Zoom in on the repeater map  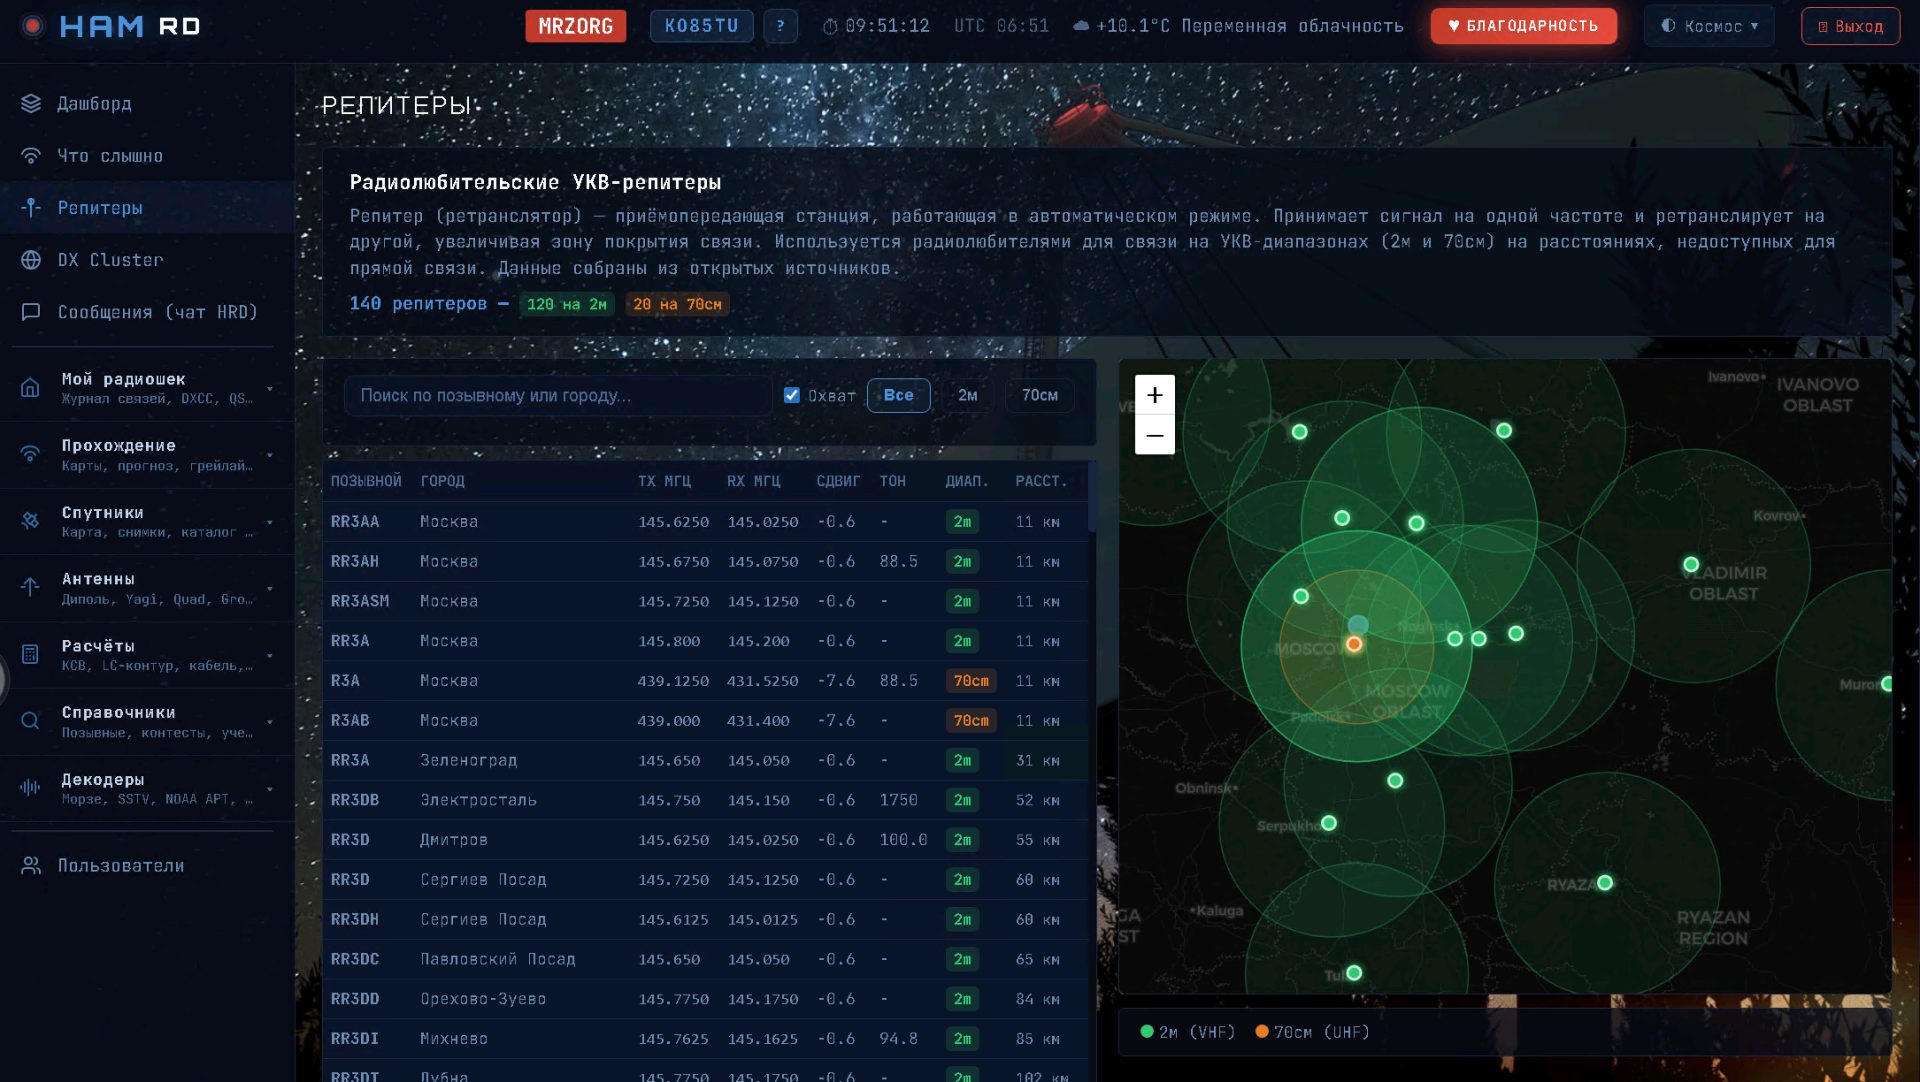click(x=1155, y=395)
